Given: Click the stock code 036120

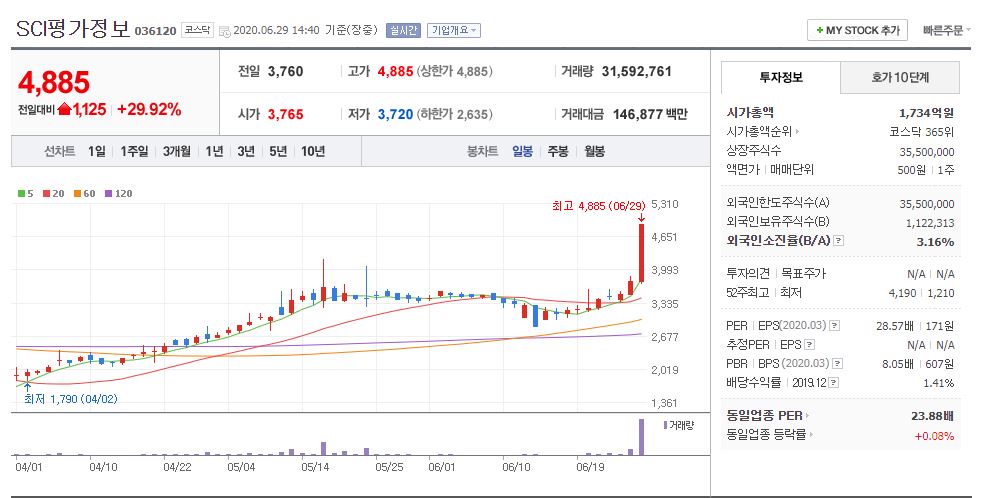Looking at the screenshot, I should pyautogui.click(x=155, y=31).
